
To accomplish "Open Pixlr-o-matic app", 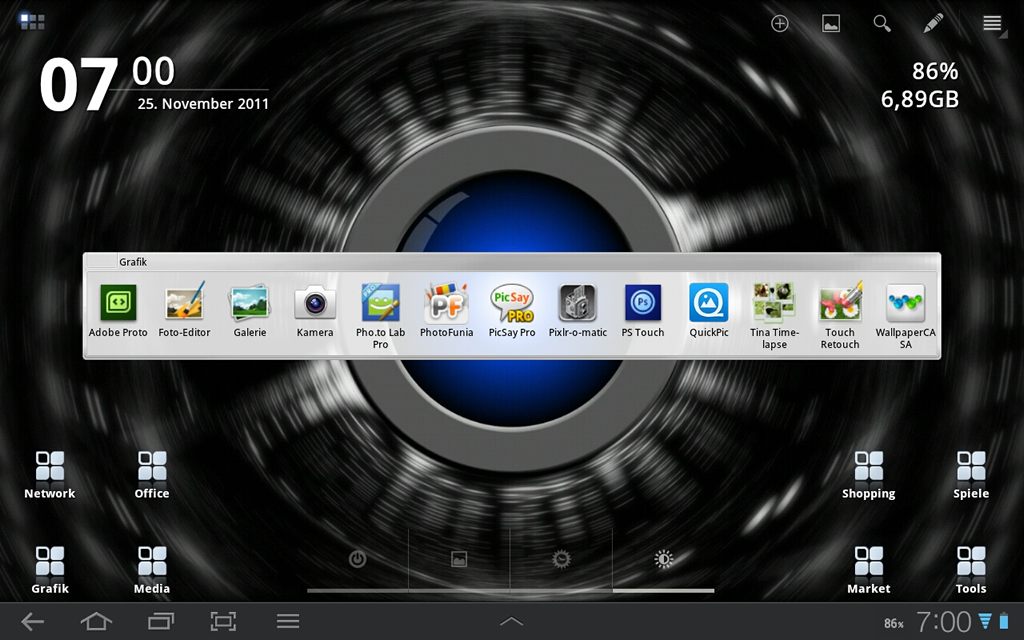I will point(577,311).
